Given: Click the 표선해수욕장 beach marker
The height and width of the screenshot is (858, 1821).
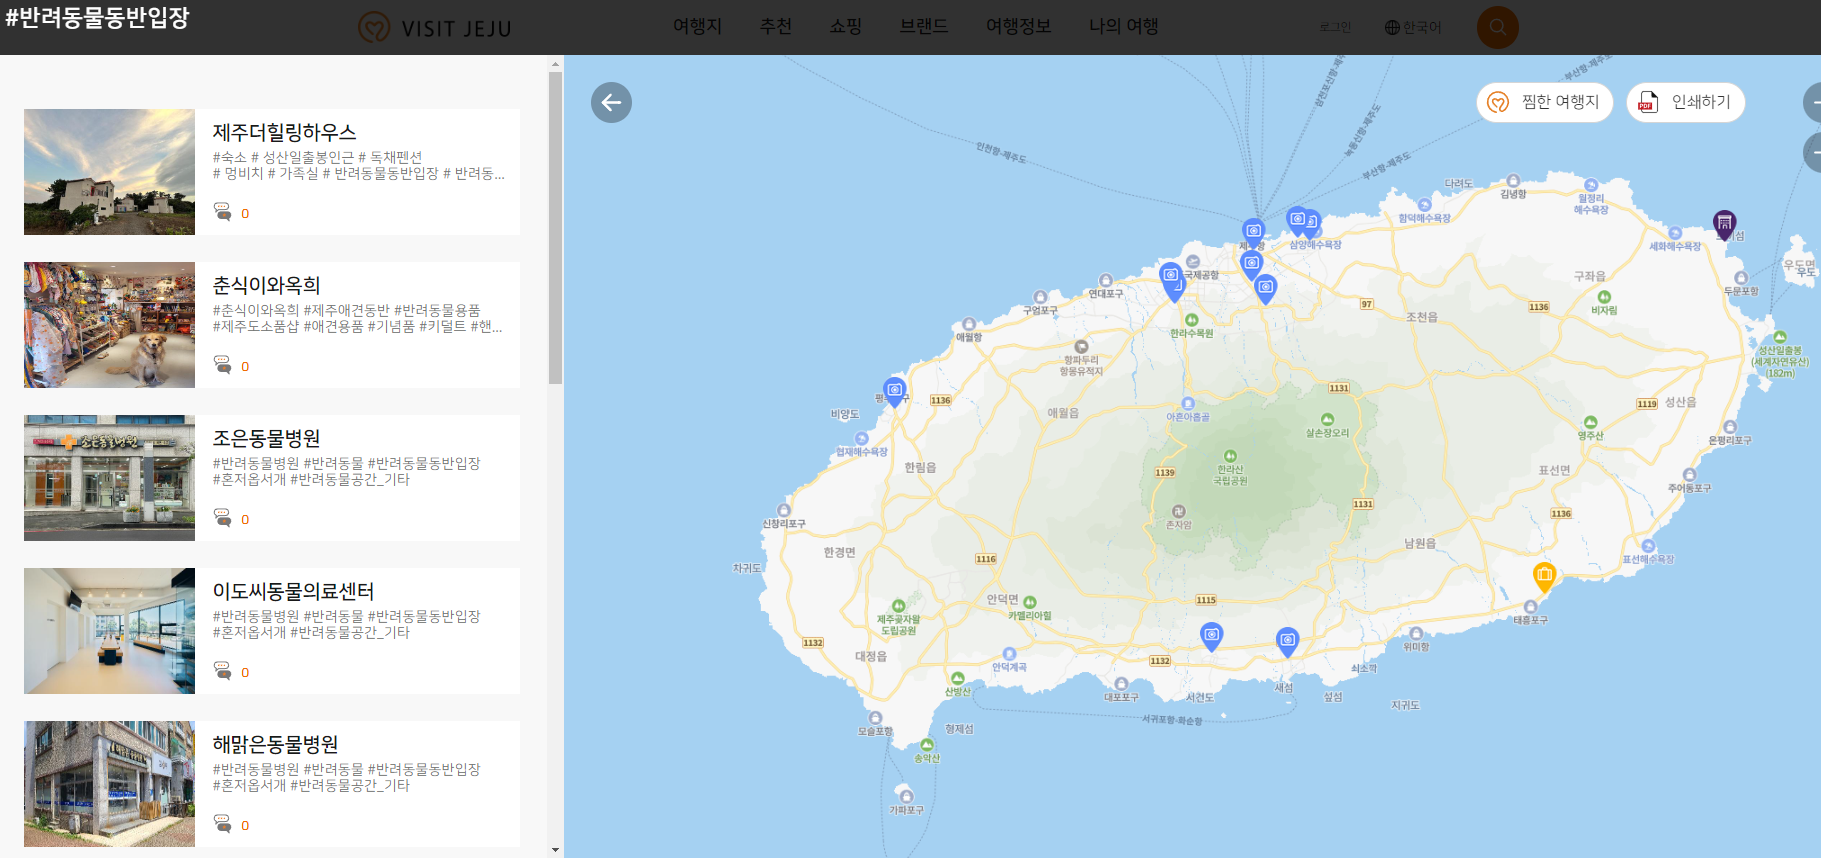Looking at the screenshot, I should coord(1648,547).
